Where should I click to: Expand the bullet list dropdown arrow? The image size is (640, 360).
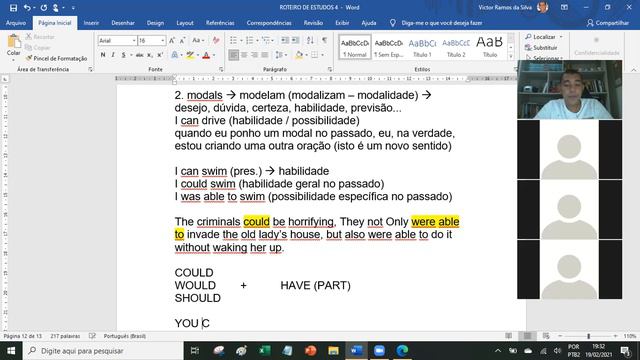(x=241, y=40)
